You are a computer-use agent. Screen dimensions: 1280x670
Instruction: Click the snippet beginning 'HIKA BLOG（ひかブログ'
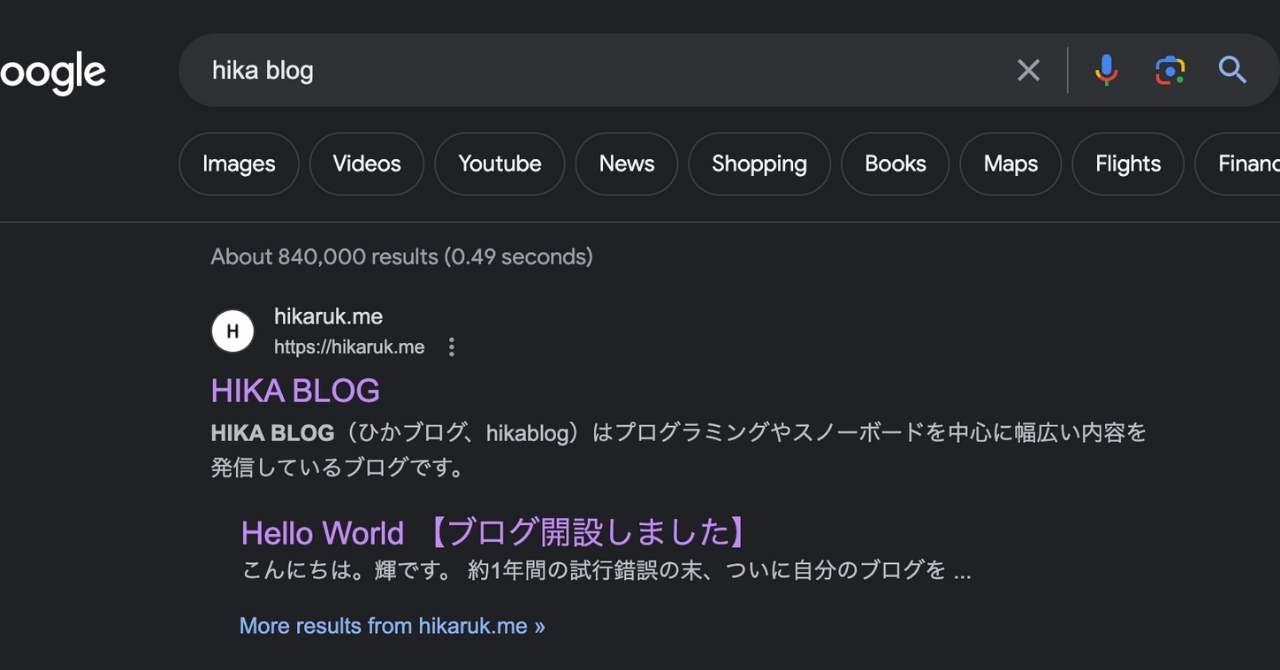click(679, 450)
